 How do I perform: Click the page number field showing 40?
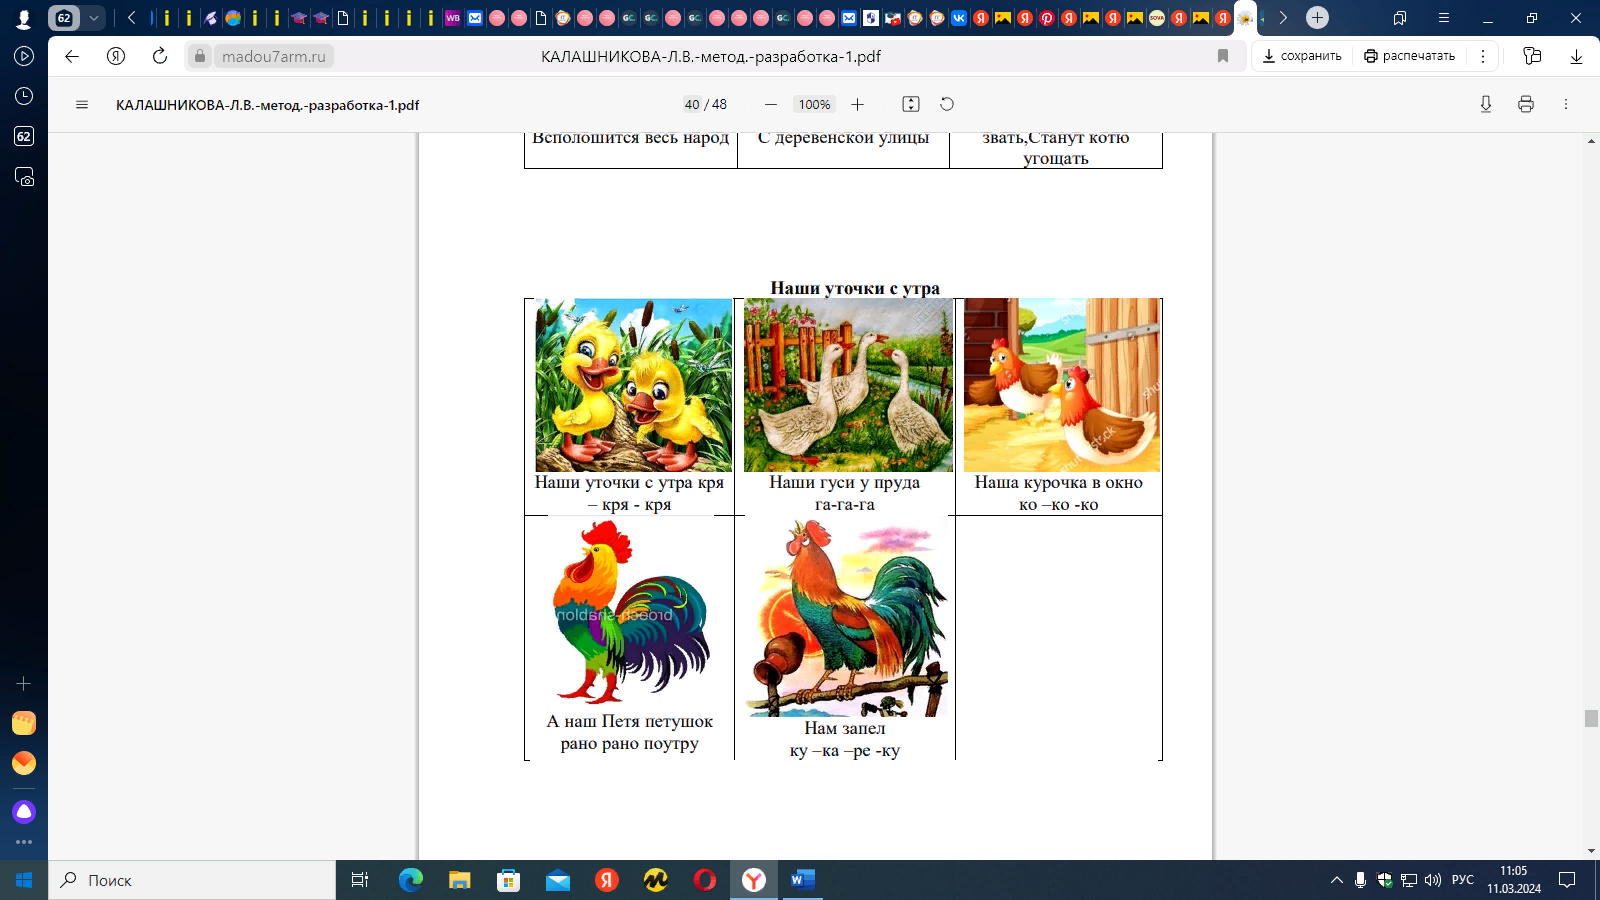click(692, 104)
